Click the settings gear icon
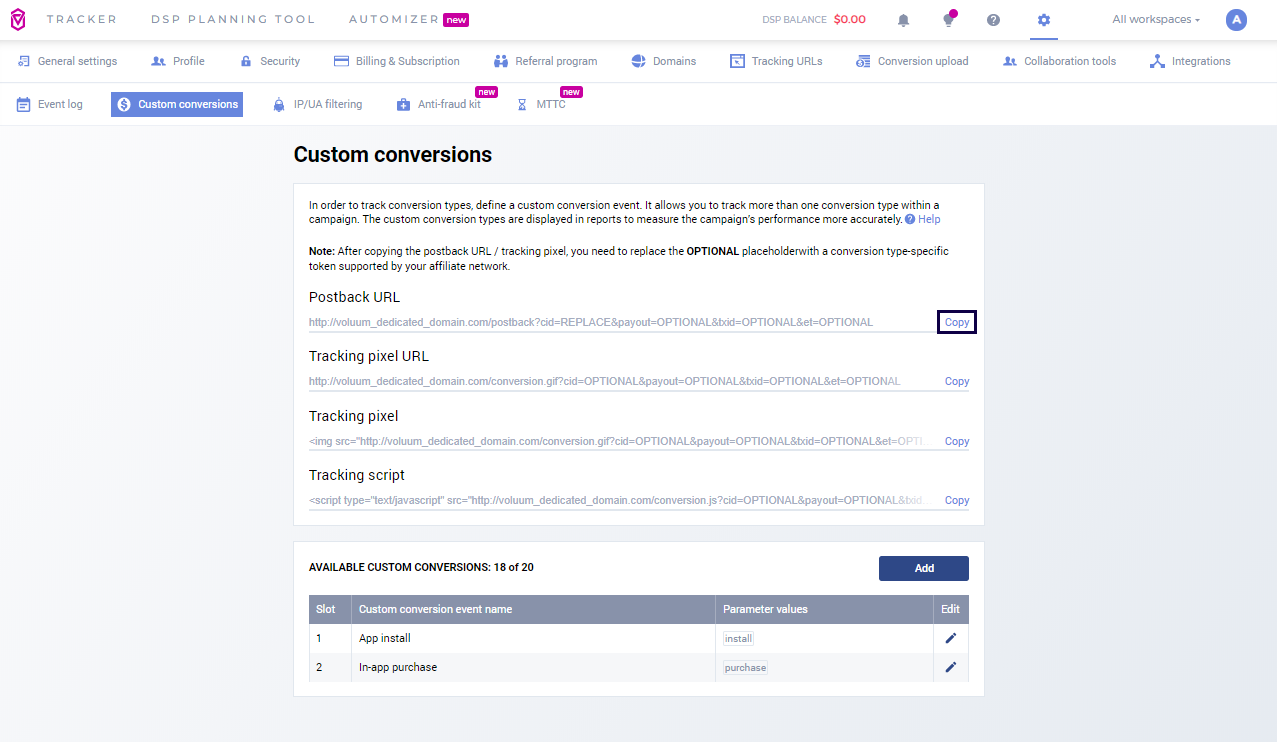The image size is (1277, 742). [x=1043, y=20]
